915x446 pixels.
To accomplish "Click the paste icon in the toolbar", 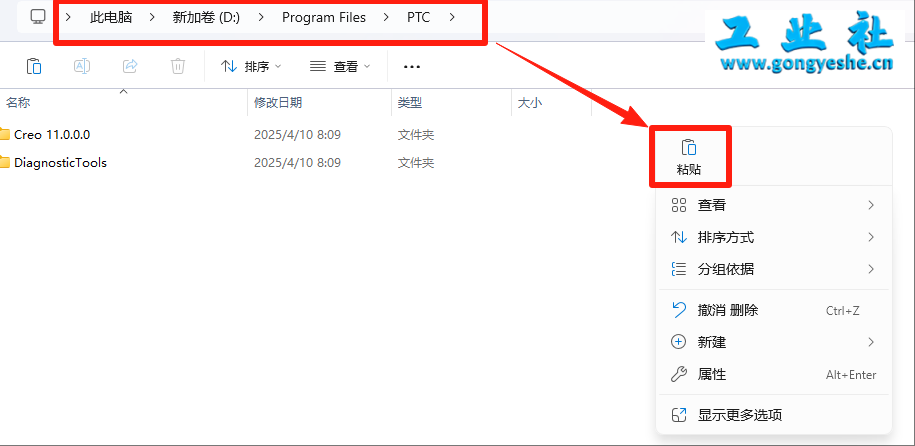I will coord(34,66).
